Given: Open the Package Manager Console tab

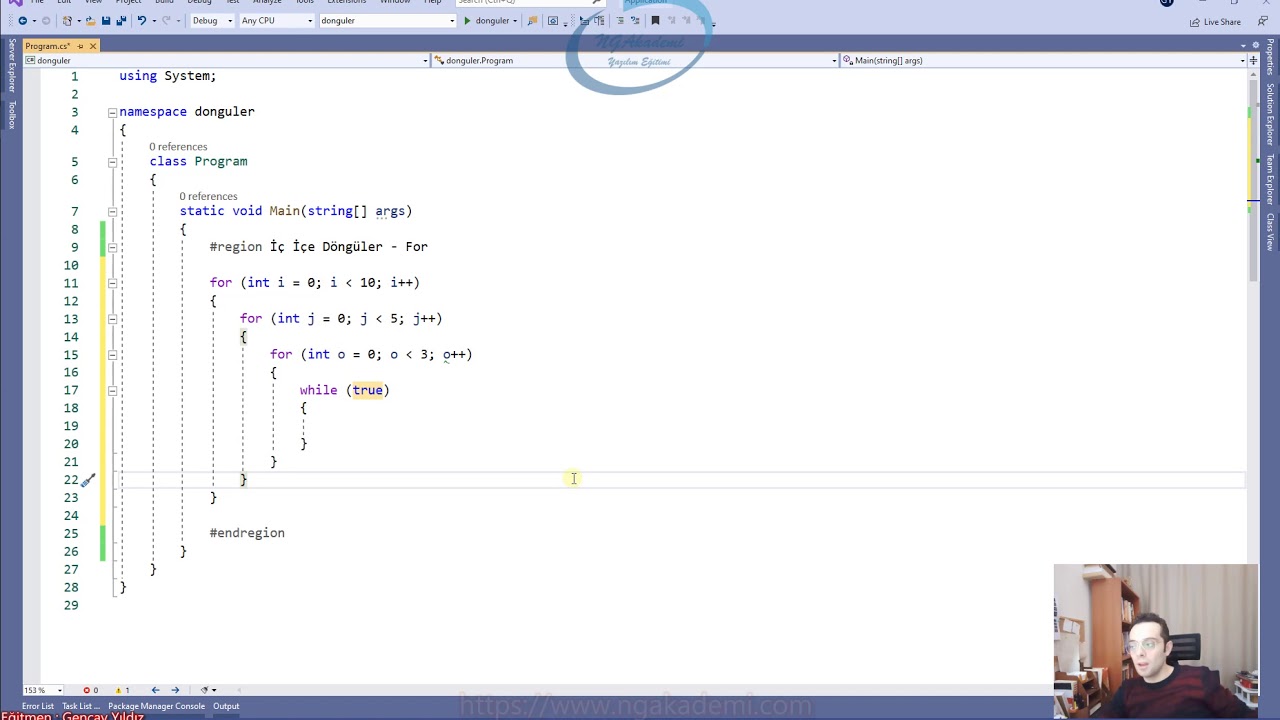Looking at the screenshot, I should [x=156, y=706].
